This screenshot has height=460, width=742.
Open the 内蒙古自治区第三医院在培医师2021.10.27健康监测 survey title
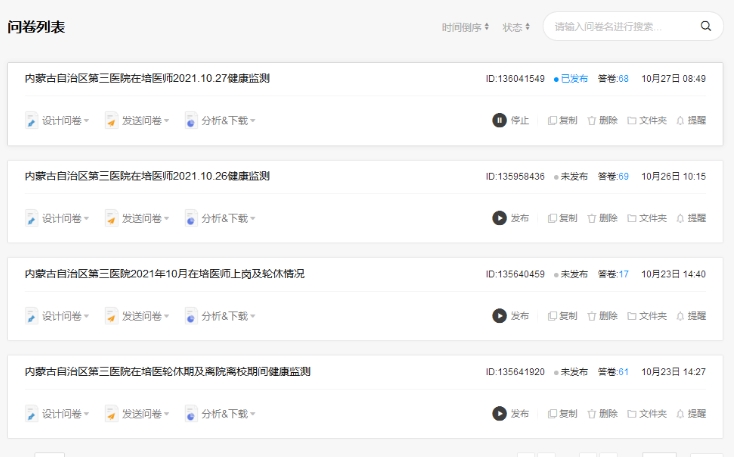click(147, 78)
